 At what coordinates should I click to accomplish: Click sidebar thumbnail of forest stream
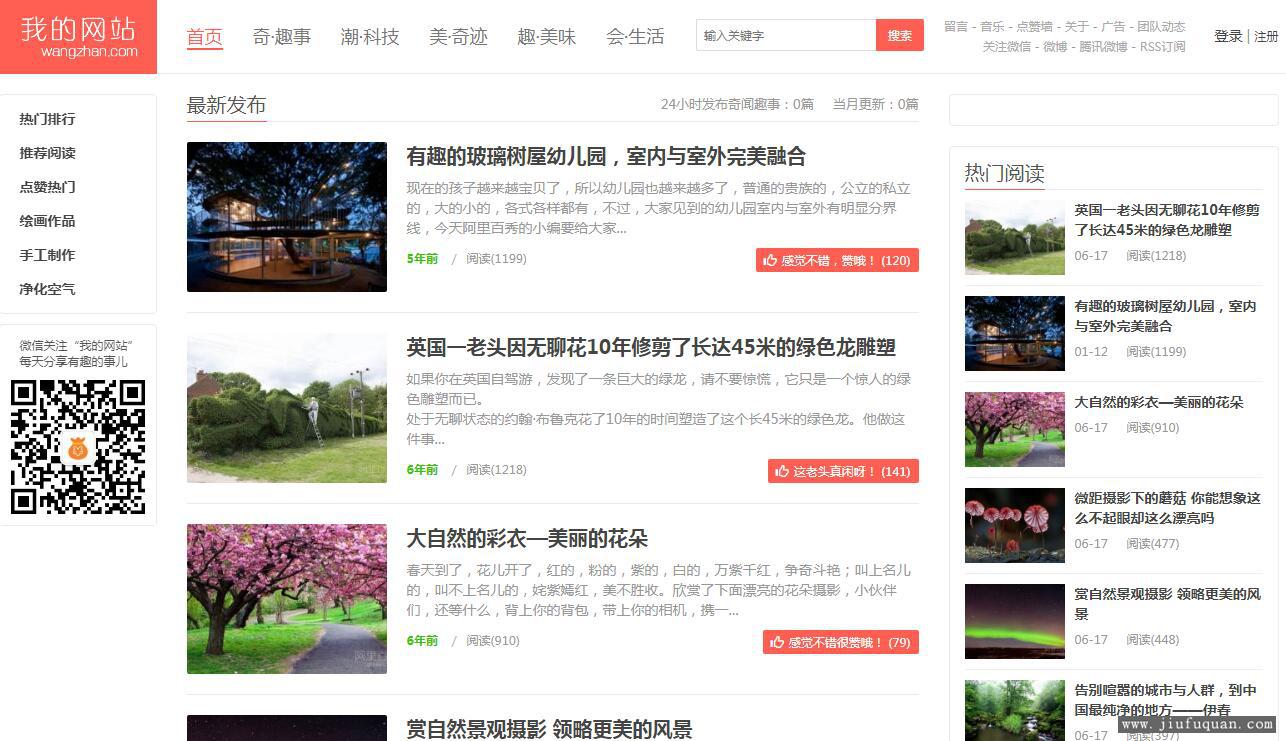coord(1015,711)
